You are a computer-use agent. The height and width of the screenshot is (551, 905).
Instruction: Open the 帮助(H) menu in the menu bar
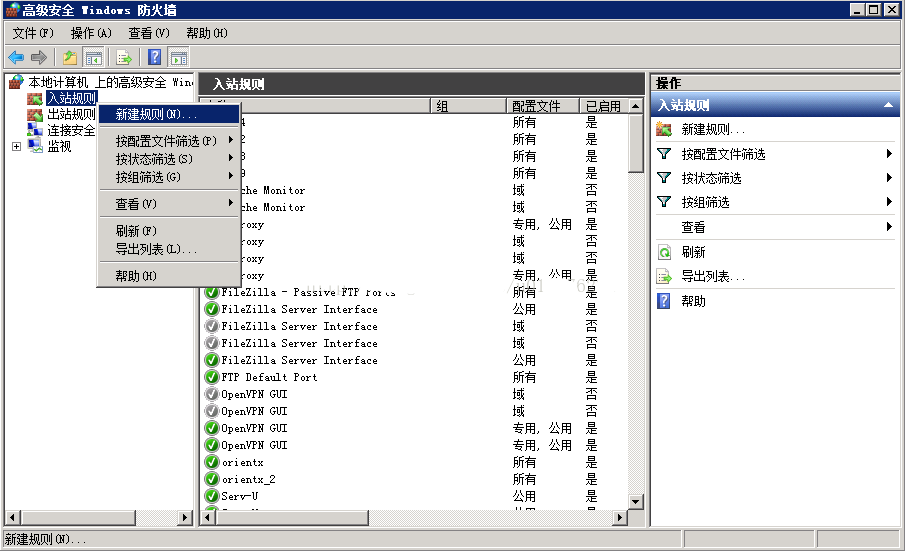click(x=207, y=33)
